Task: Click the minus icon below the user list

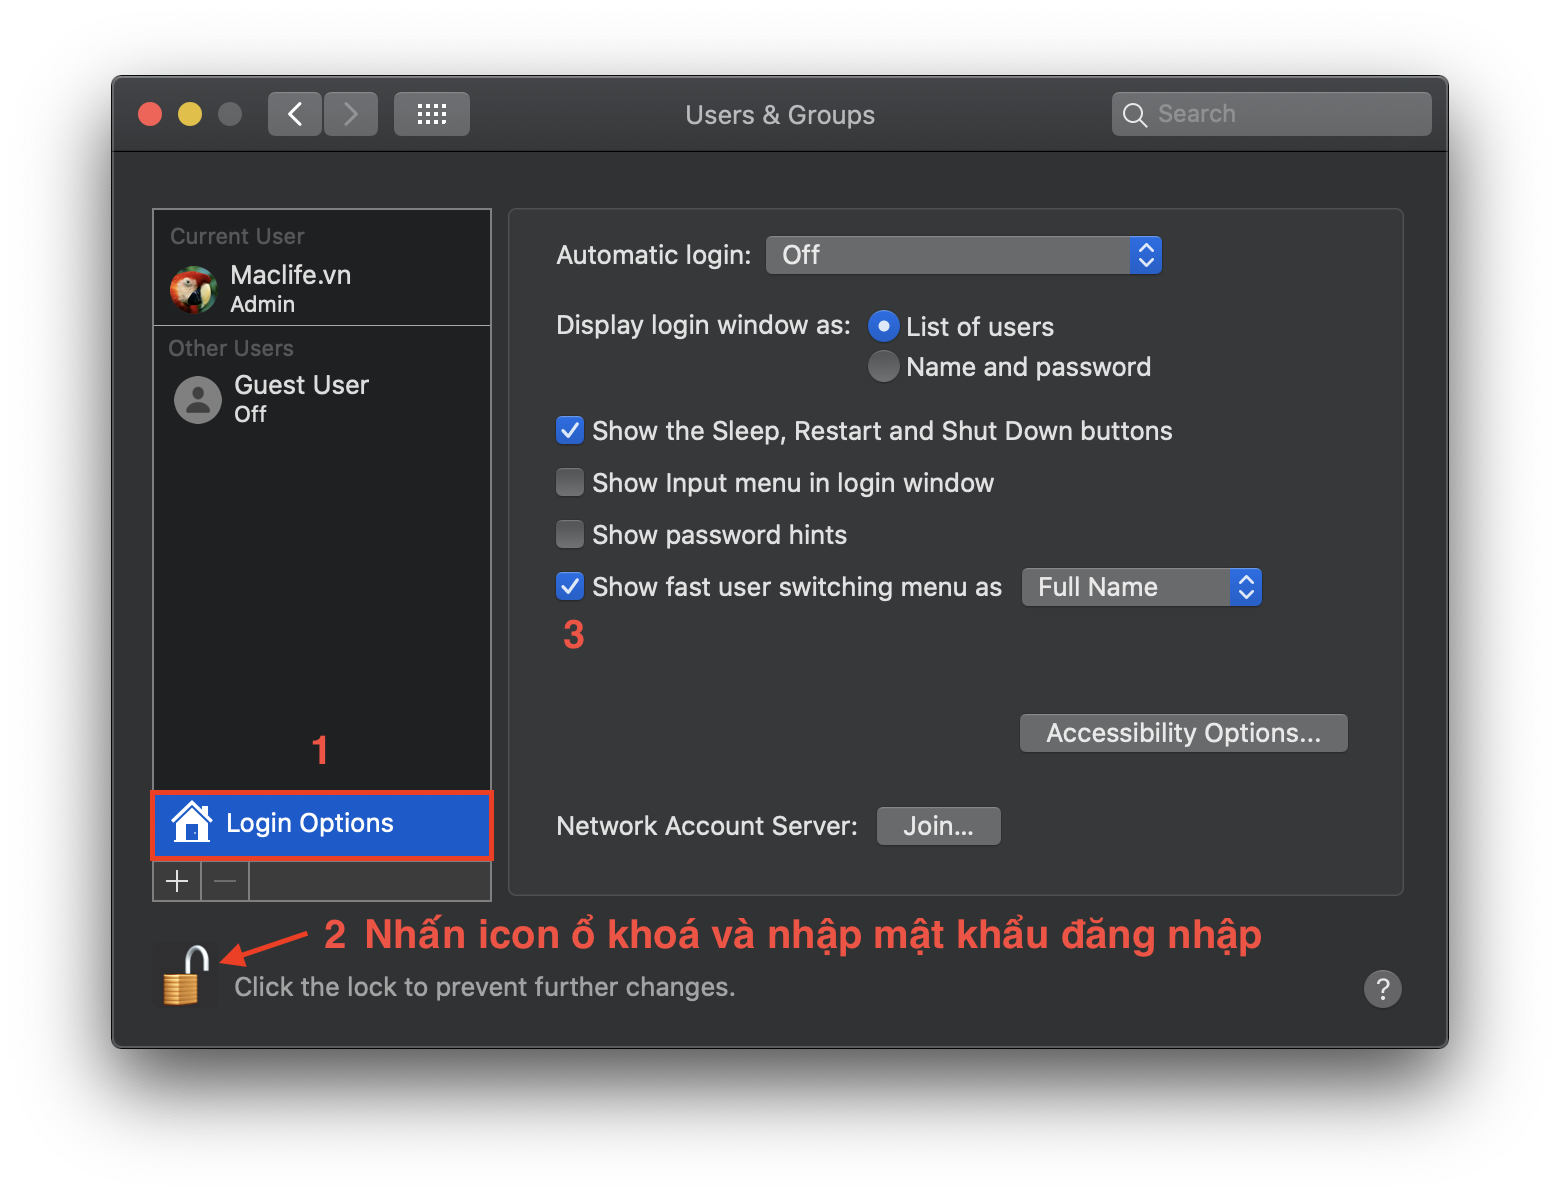Action: [224, 881]
